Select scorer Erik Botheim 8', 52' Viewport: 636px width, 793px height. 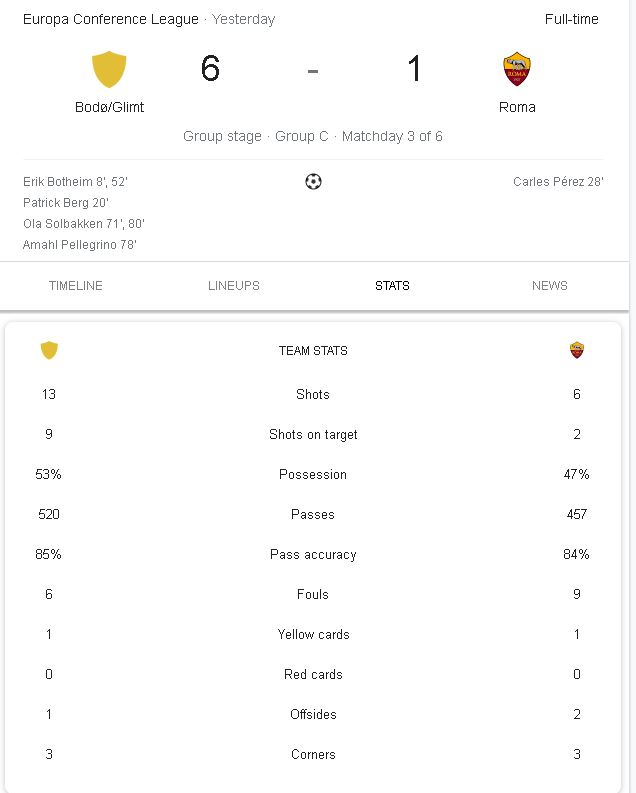[75, 182]
